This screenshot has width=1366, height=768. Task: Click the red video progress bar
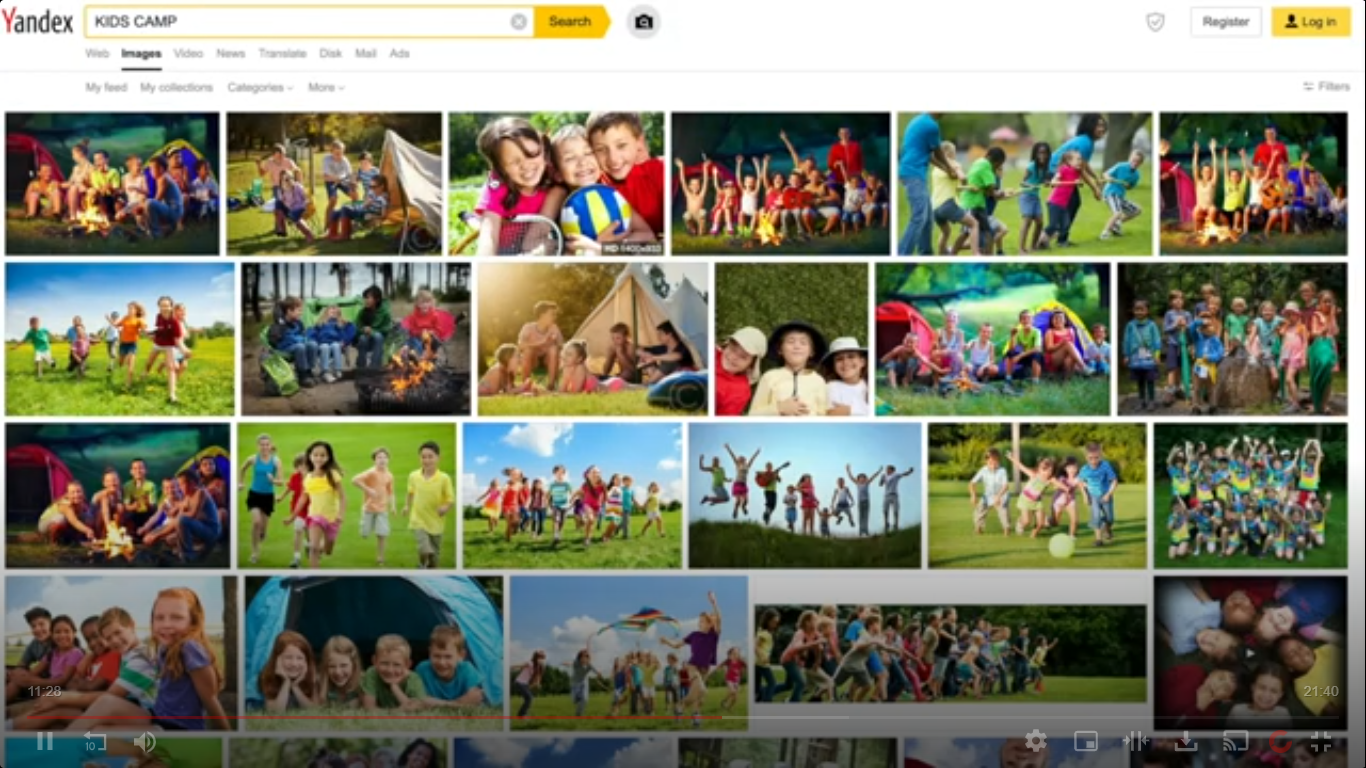click(400, 717)
